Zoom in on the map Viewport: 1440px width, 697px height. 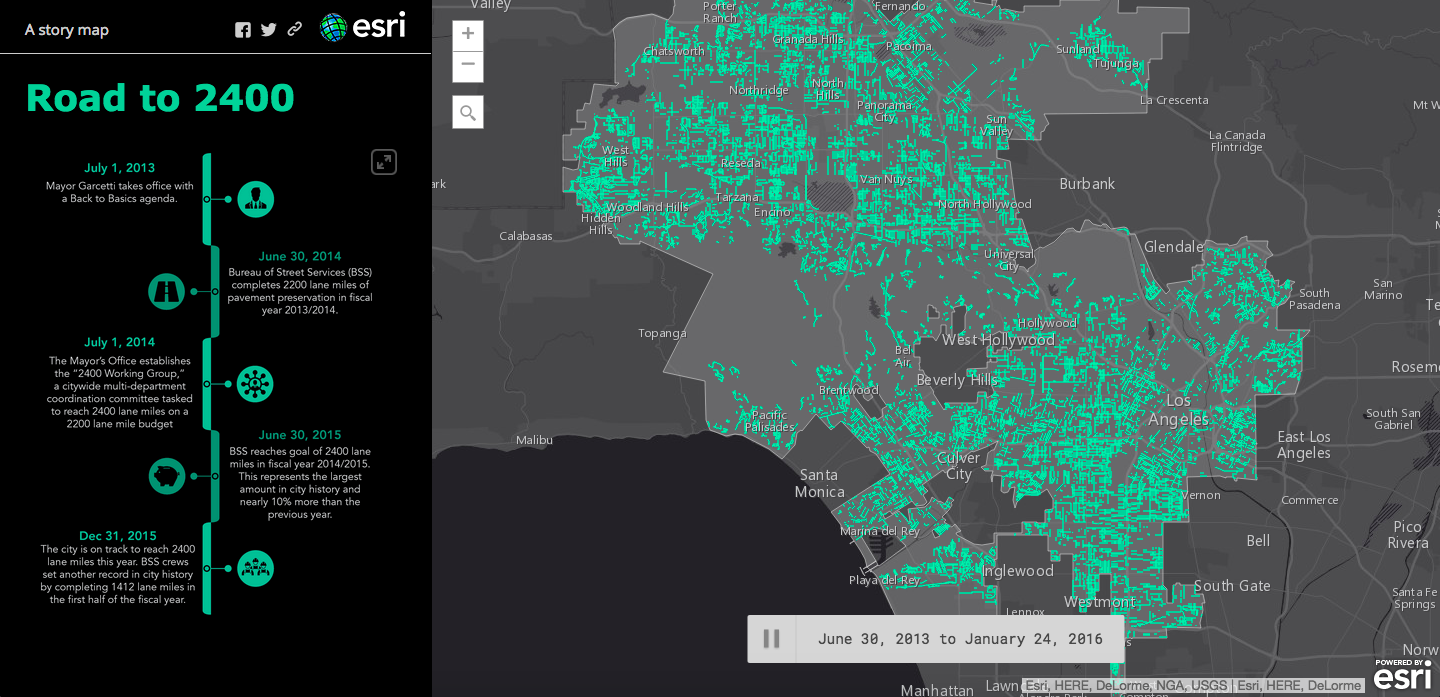point(468,35)
